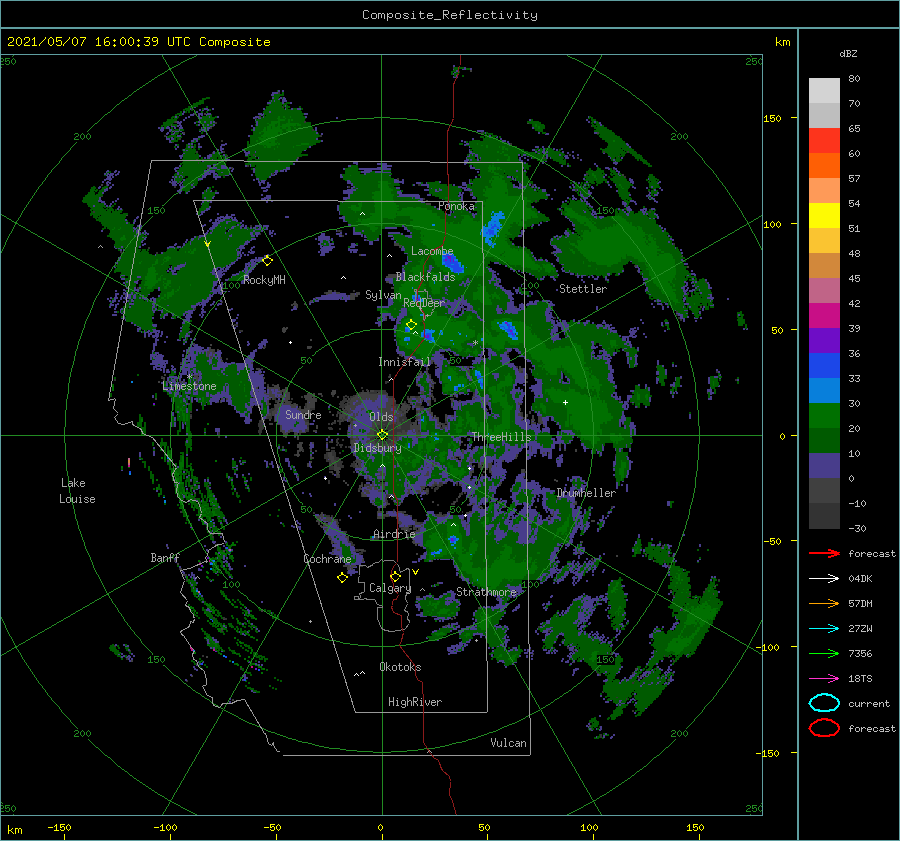The image size is (900, 841).
Task: Select the Sylvan label
Action: coord(383,295)
